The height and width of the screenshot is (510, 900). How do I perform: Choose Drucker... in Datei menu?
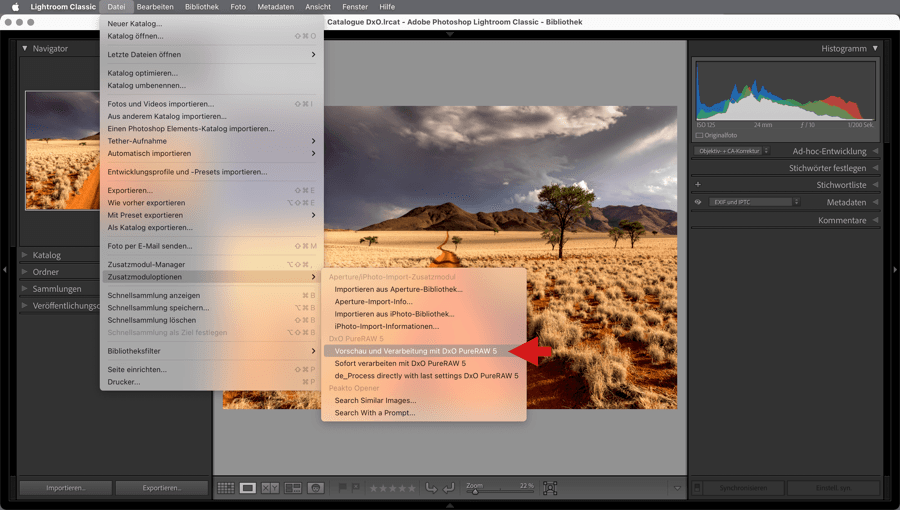tap(211, 382)
